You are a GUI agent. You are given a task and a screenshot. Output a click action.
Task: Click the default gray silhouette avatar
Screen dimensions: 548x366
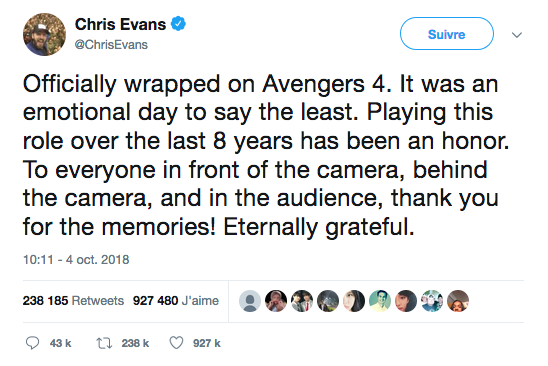250,301
